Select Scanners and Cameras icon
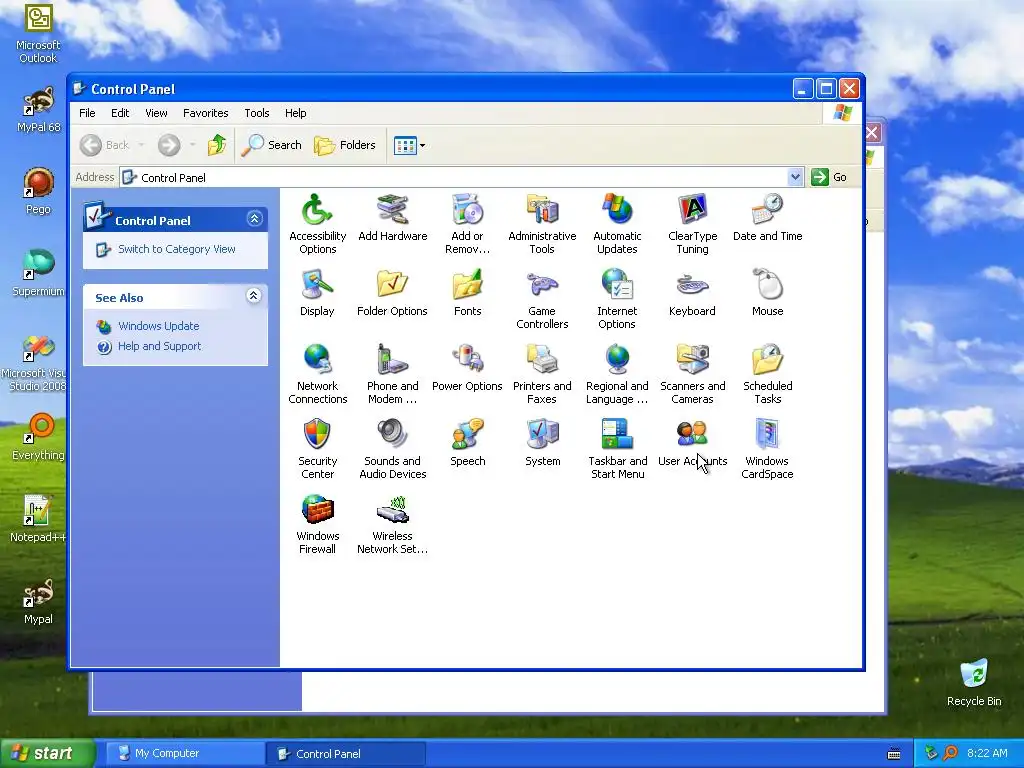Screen dimensions: 1024x768 click(x=692, y=374)
